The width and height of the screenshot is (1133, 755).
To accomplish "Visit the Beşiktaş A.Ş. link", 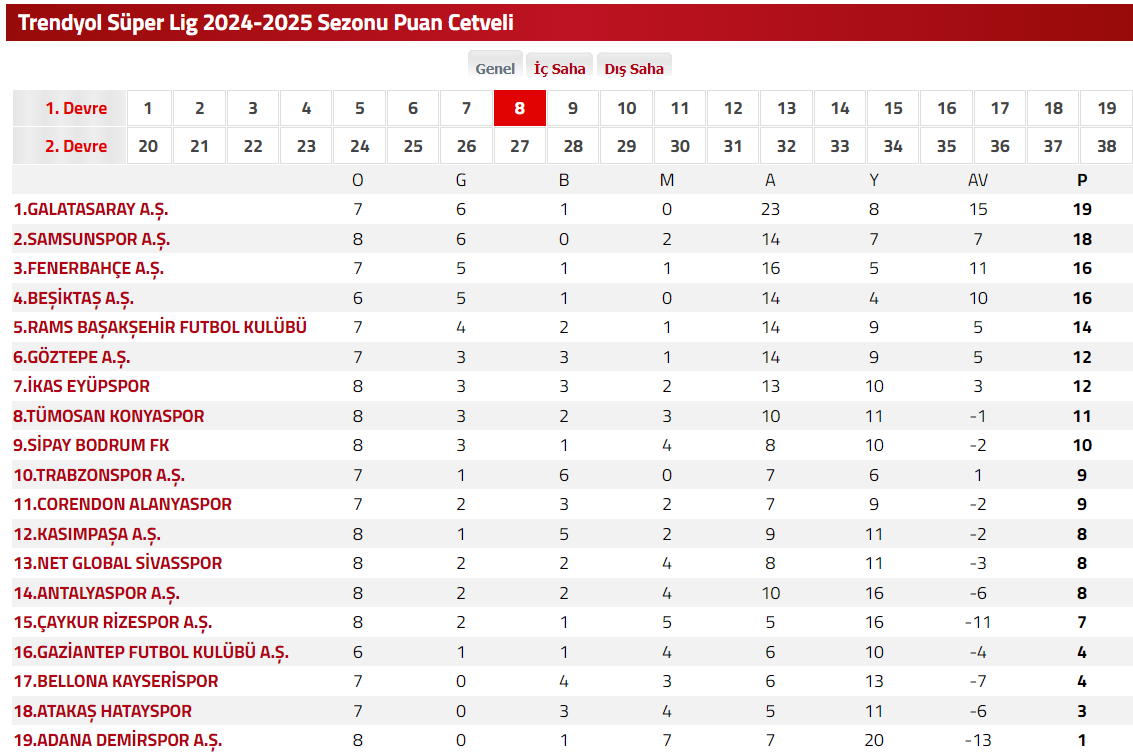I will [74, 298].
